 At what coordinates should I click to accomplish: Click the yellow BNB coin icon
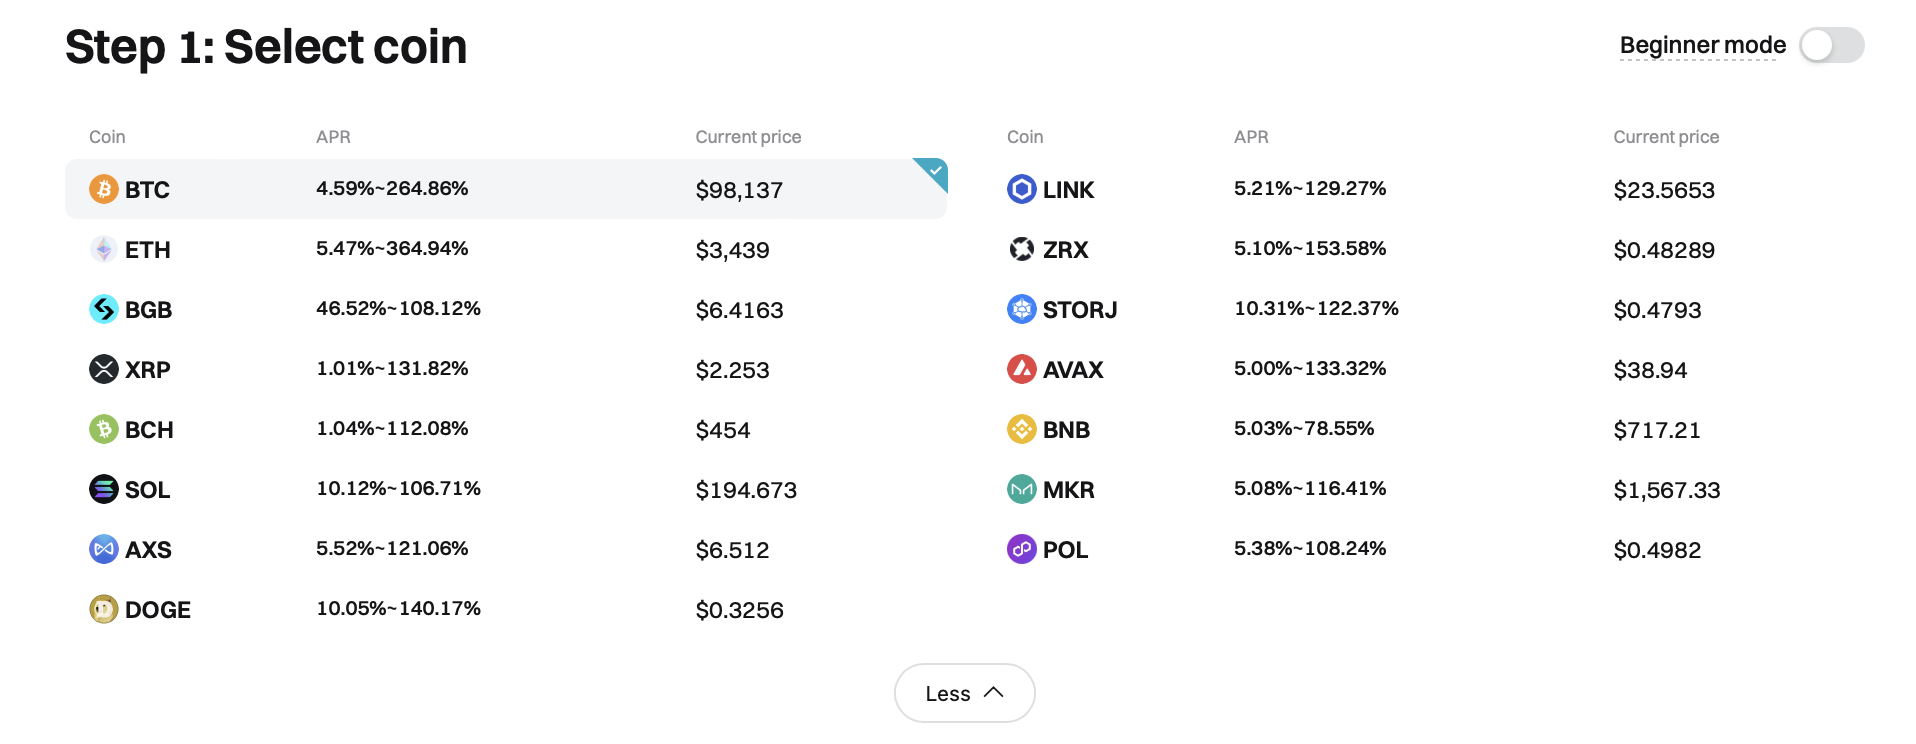pos(1022,429)
